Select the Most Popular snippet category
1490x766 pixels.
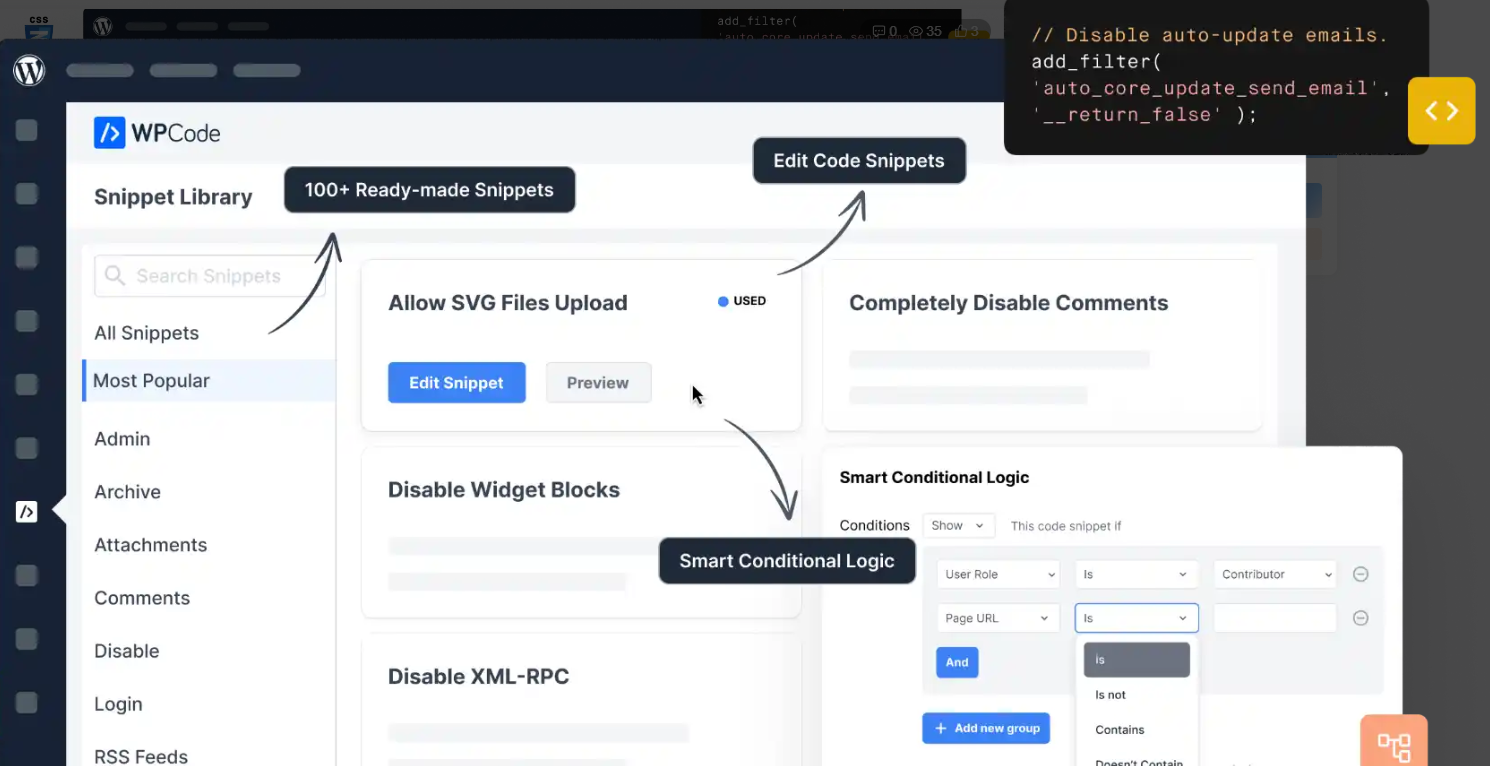point(151,381)
